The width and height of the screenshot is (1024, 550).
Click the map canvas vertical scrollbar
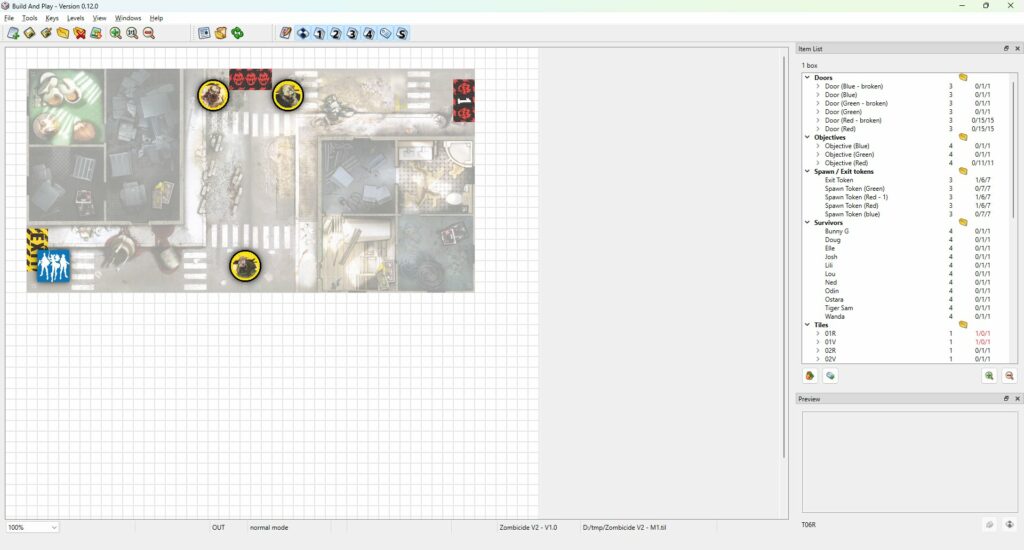[x=784, y=256]
